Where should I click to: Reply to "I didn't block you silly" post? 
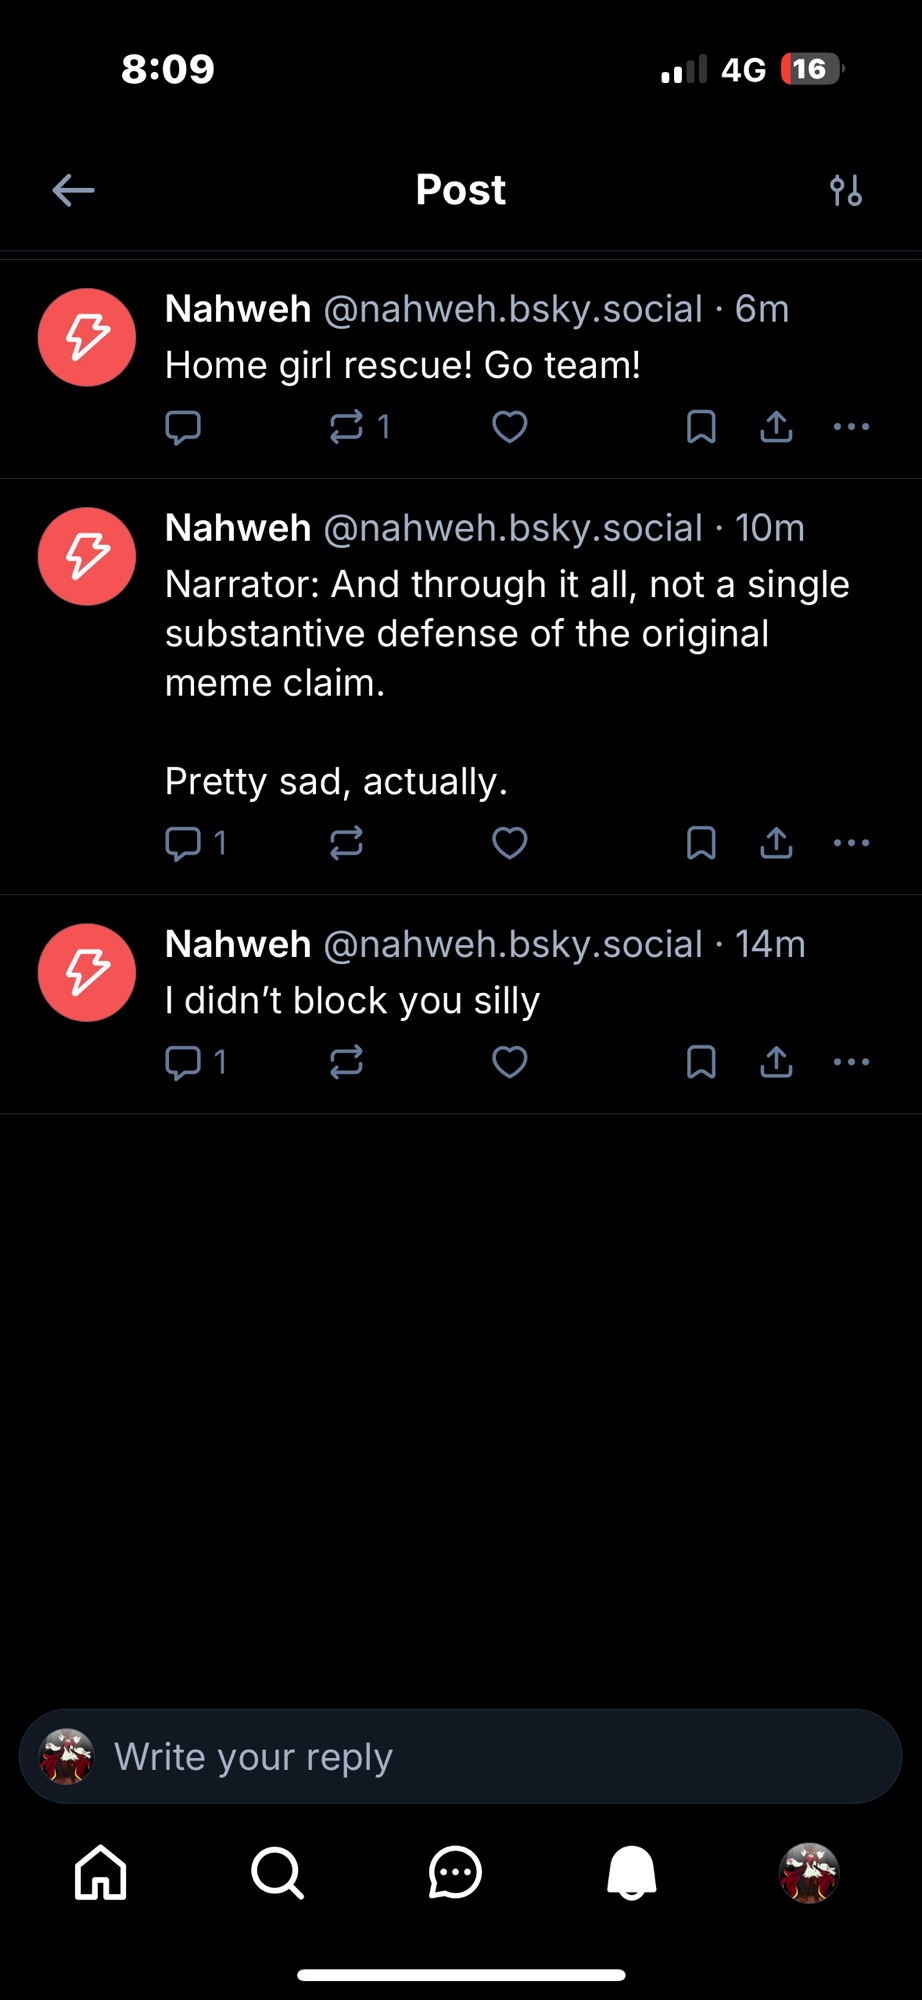[183, 1062]
